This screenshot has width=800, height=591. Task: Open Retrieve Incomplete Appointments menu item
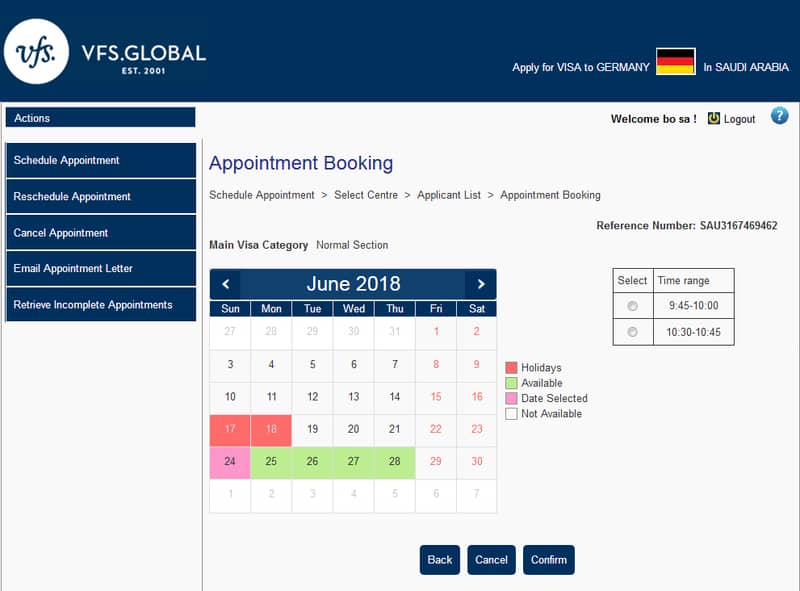tap(101, 305)
